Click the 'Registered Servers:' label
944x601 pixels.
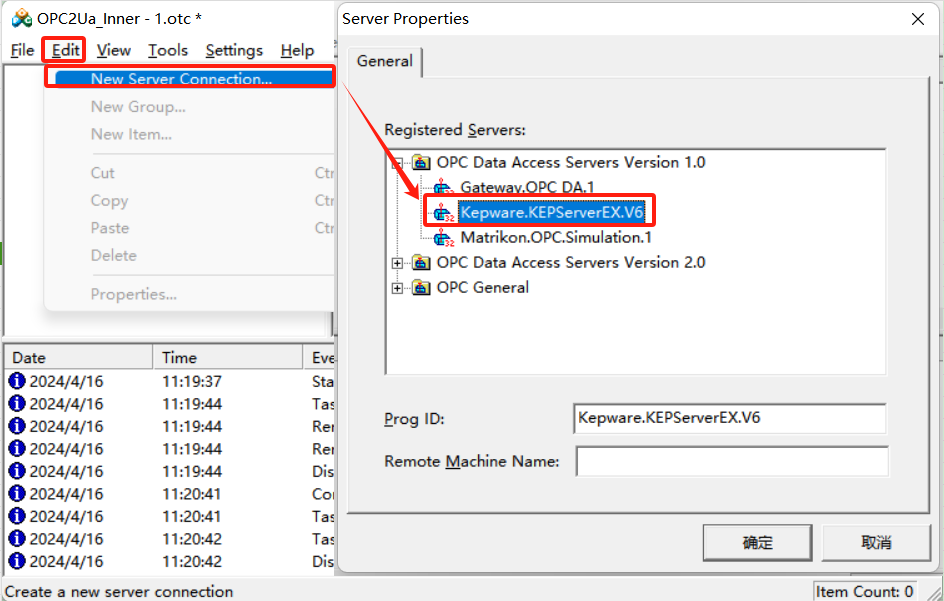pos(455,130)
